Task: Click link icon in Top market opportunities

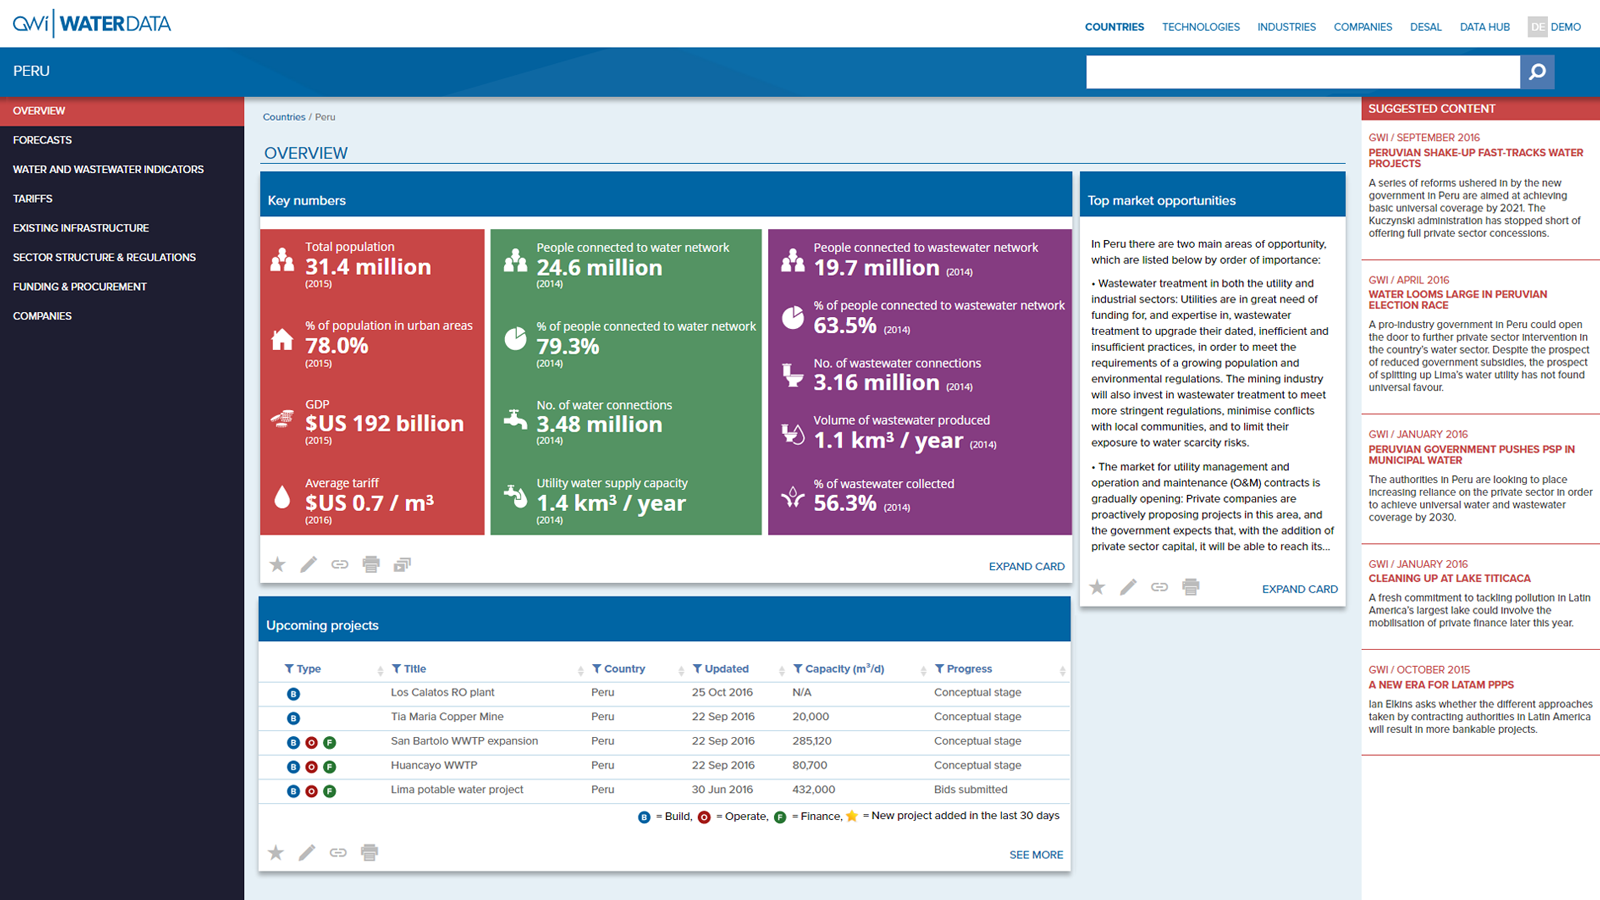Action: pos(1159,587)
